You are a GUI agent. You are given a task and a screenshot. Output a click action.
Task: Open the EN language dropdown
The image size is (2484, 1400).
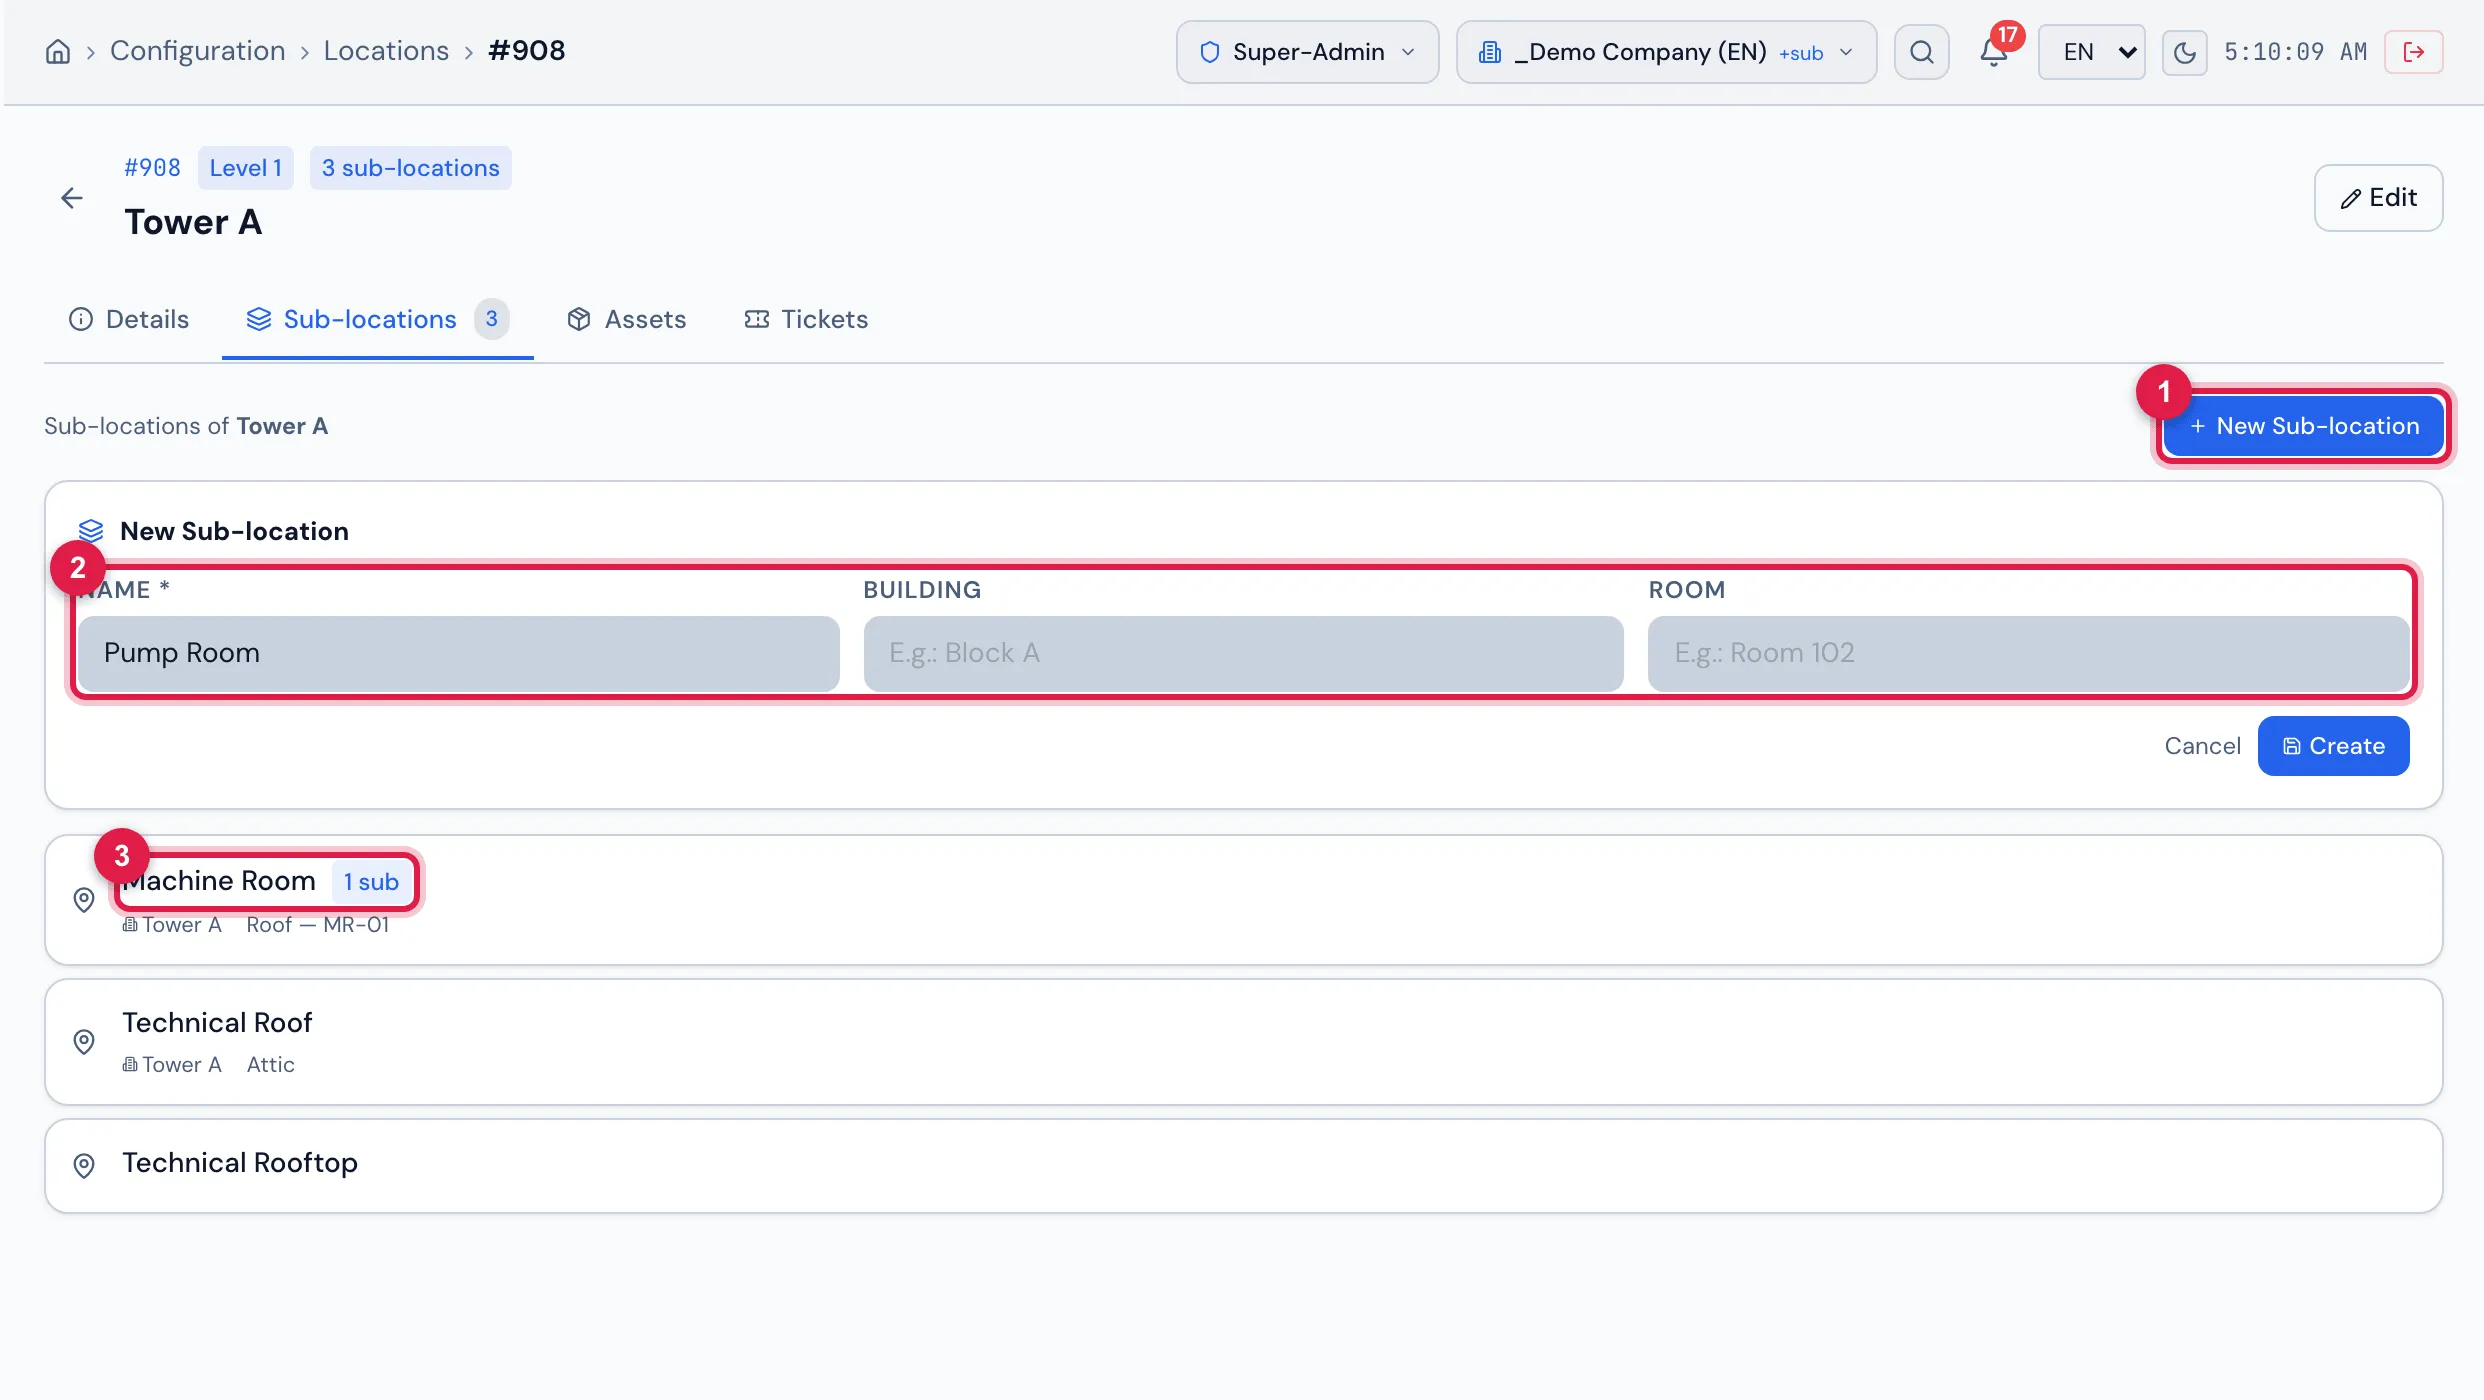(2092, 52)
